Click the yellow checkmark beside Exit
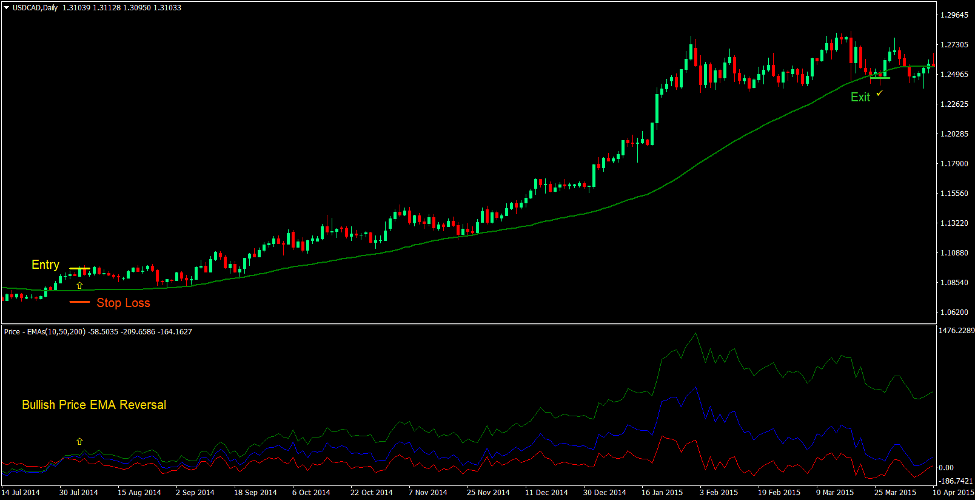This screenshot has width=977, height=502. click(x=879, y=93)
